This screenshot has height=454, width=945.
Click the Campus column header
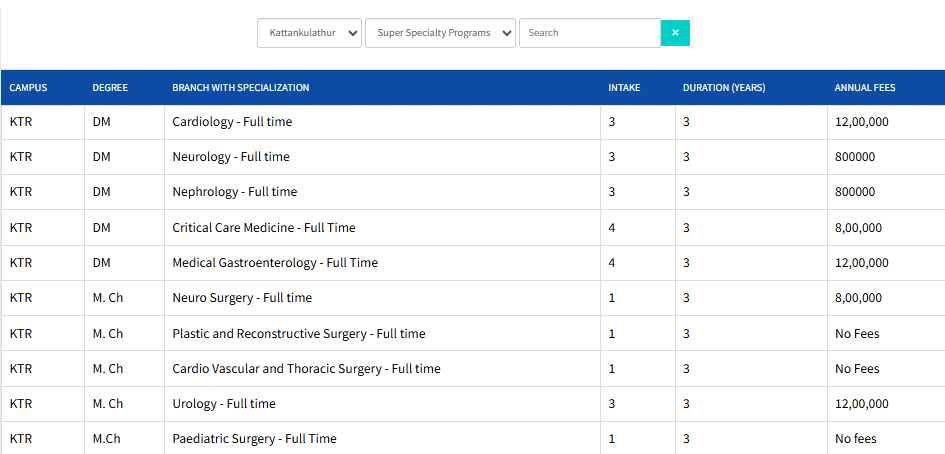(x=28, y=88)
